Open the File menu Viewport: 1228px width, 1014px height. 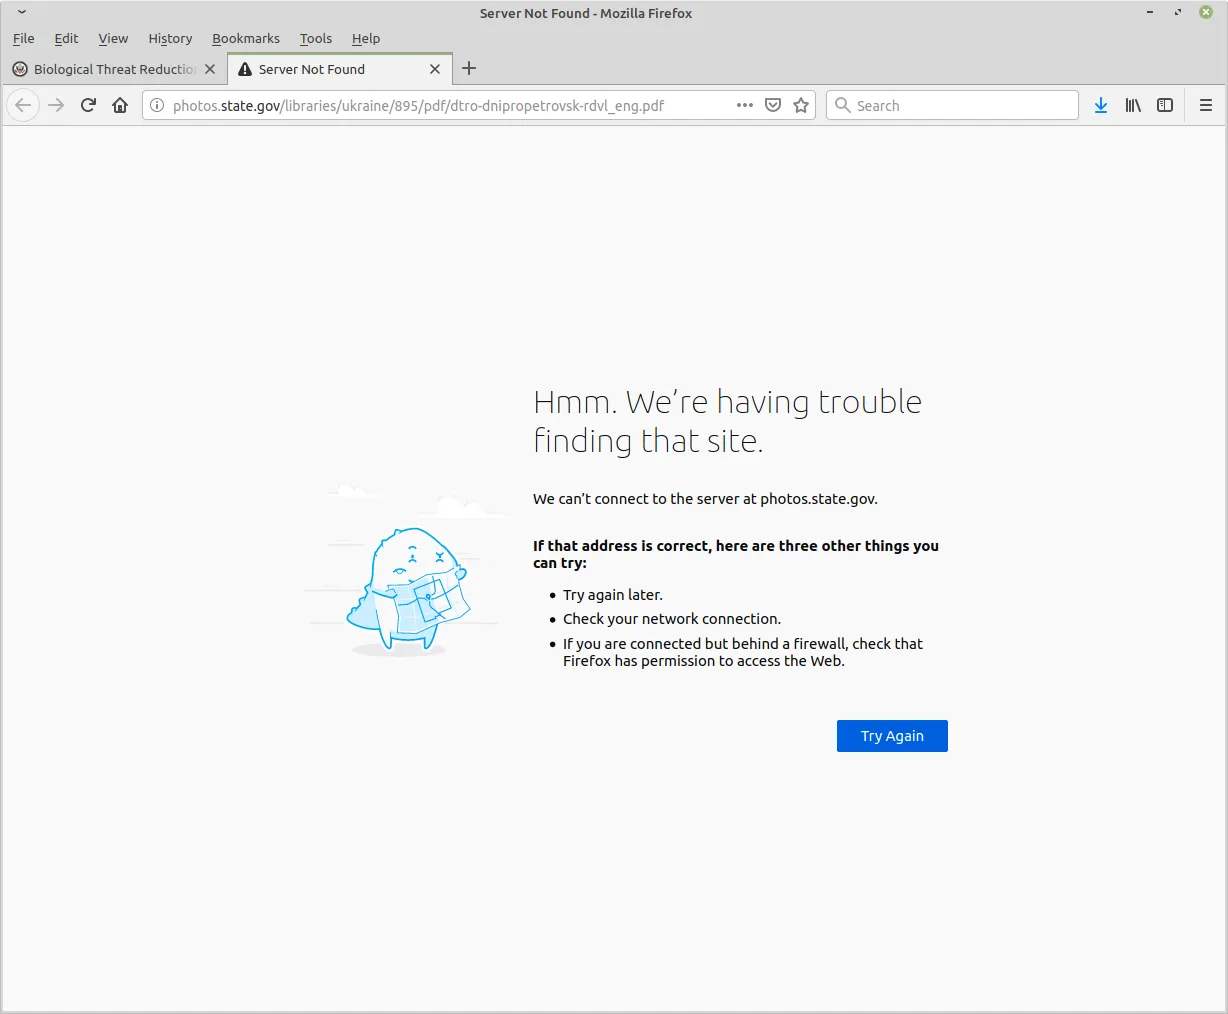(x=24, y=38)
